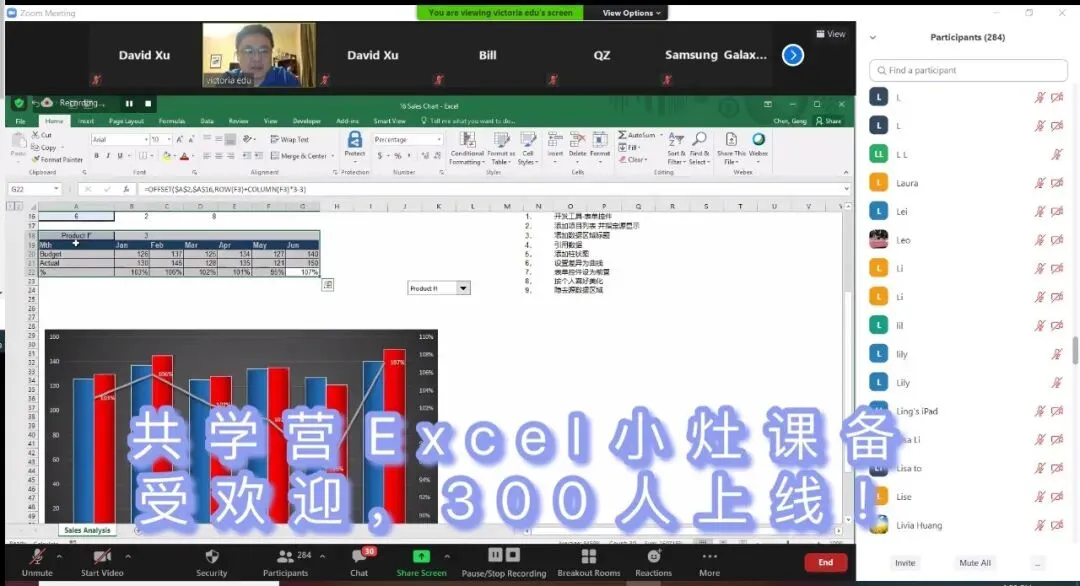Click the font color red A swatch

coord(184,157)
